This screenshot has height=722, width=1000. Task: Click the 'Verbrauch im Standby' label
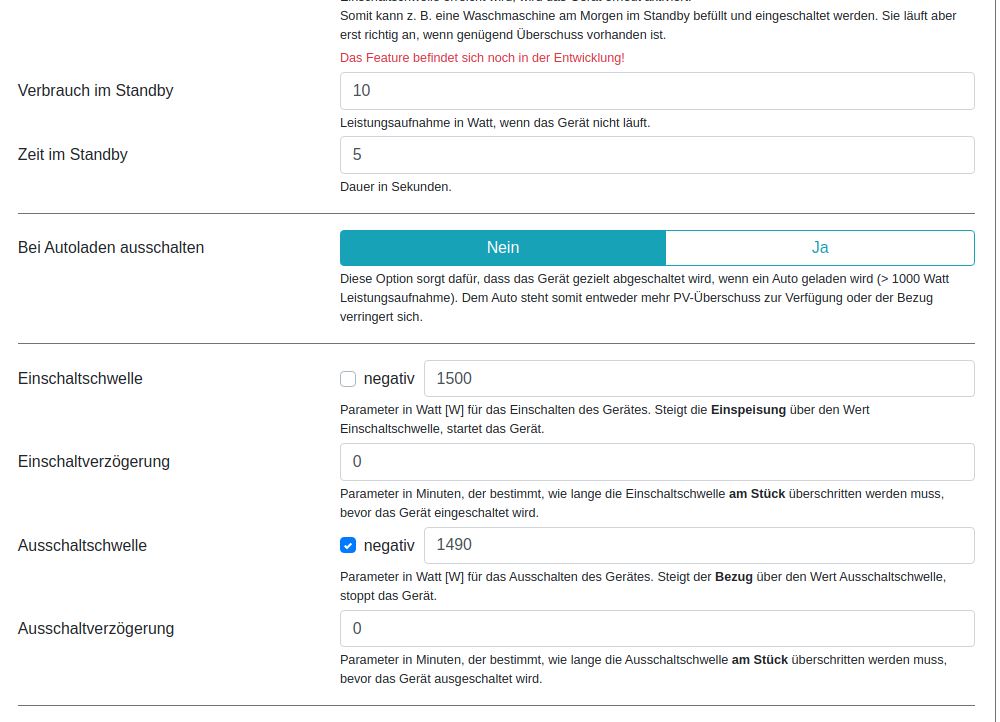click(x=96, y=91)
